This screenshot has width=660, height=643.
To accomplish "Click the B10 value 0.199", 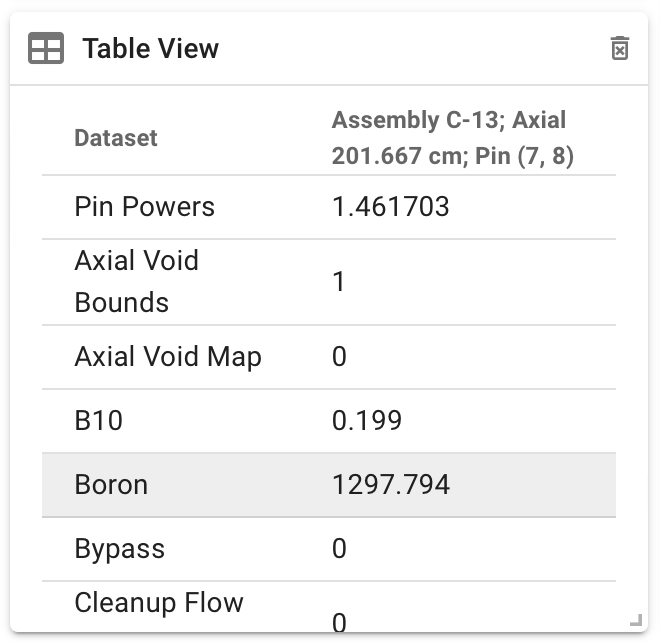I will coord(367,420).
